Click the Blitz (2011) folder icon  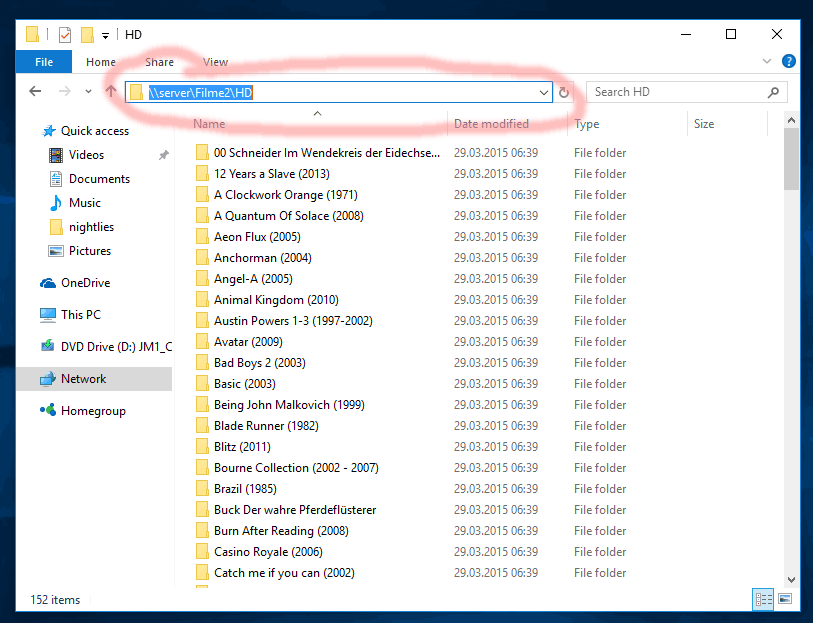pyautogui.click(x=202, y=447)
